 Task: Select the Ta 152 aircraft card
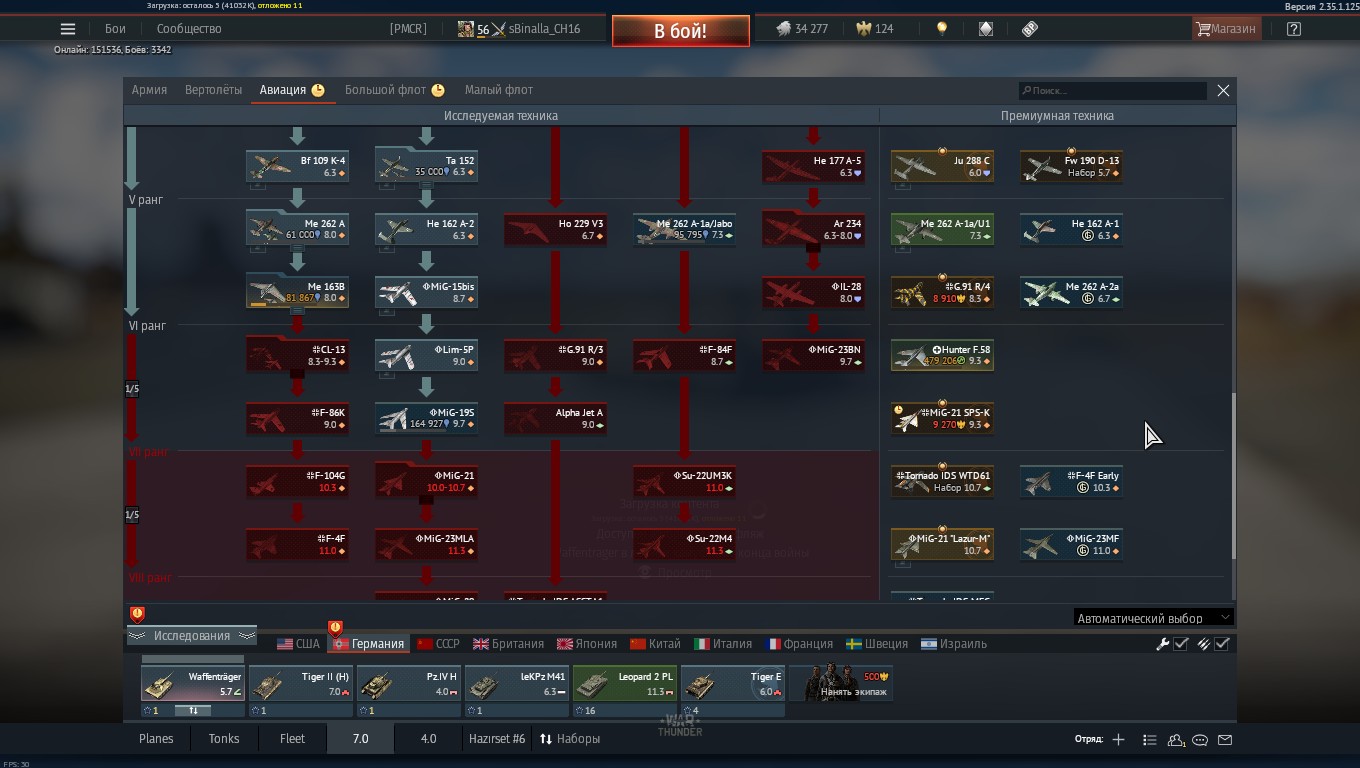[426, 166]
